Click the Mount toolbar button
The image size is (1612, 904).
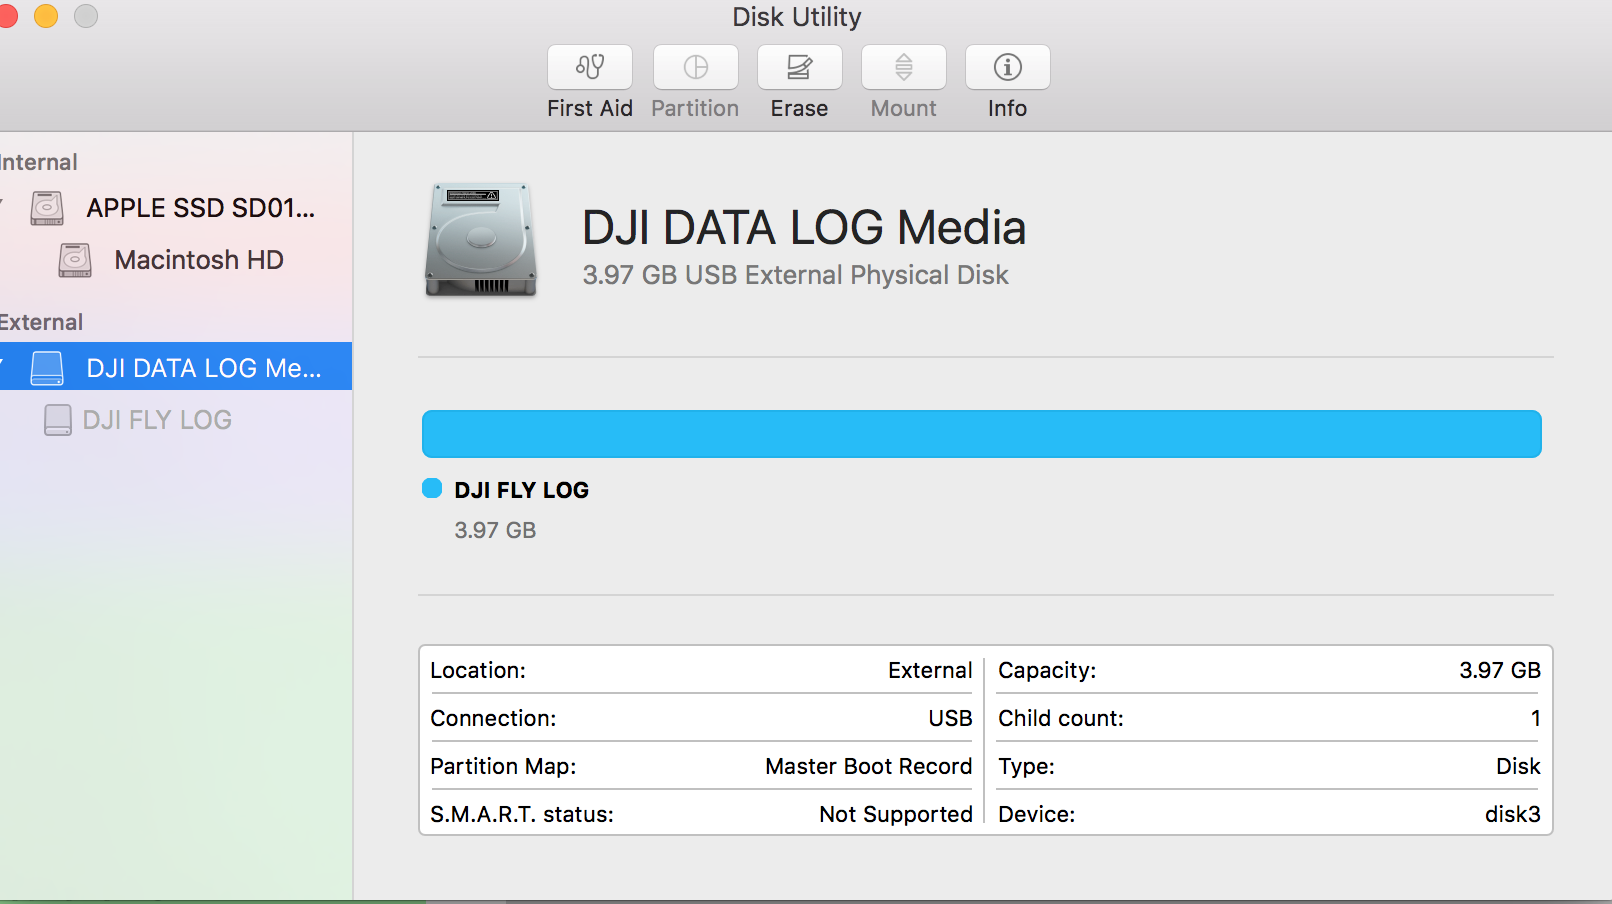tap(904, 68)
